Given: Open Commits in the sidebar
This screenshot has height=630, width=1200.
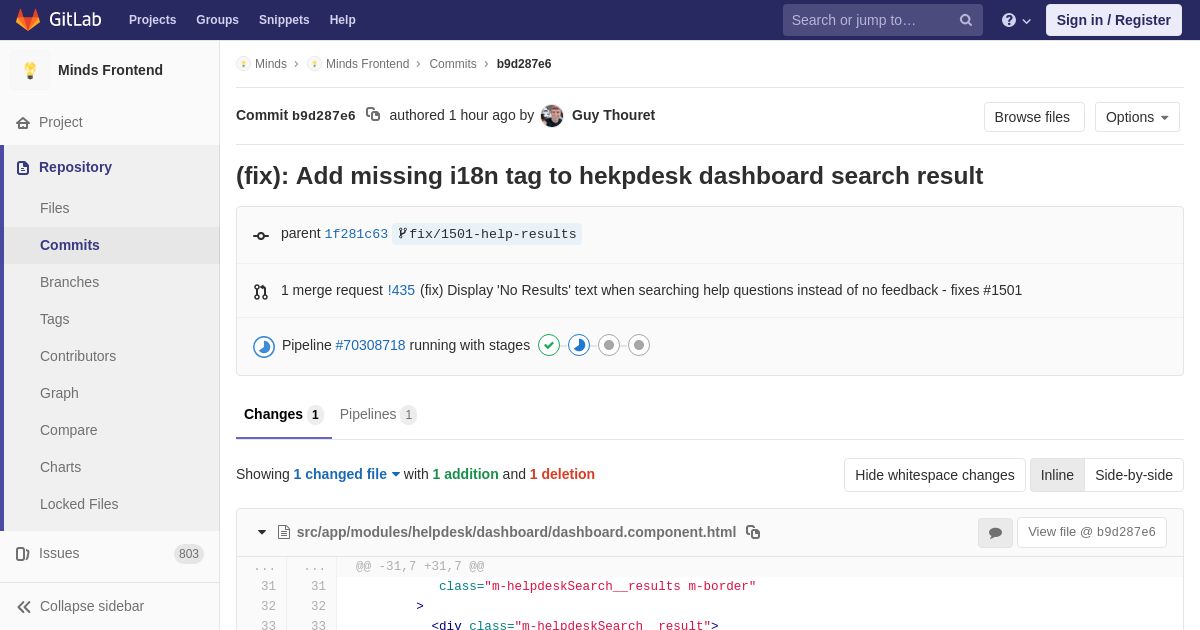Looking at the screenshot, I should [110, 245].
